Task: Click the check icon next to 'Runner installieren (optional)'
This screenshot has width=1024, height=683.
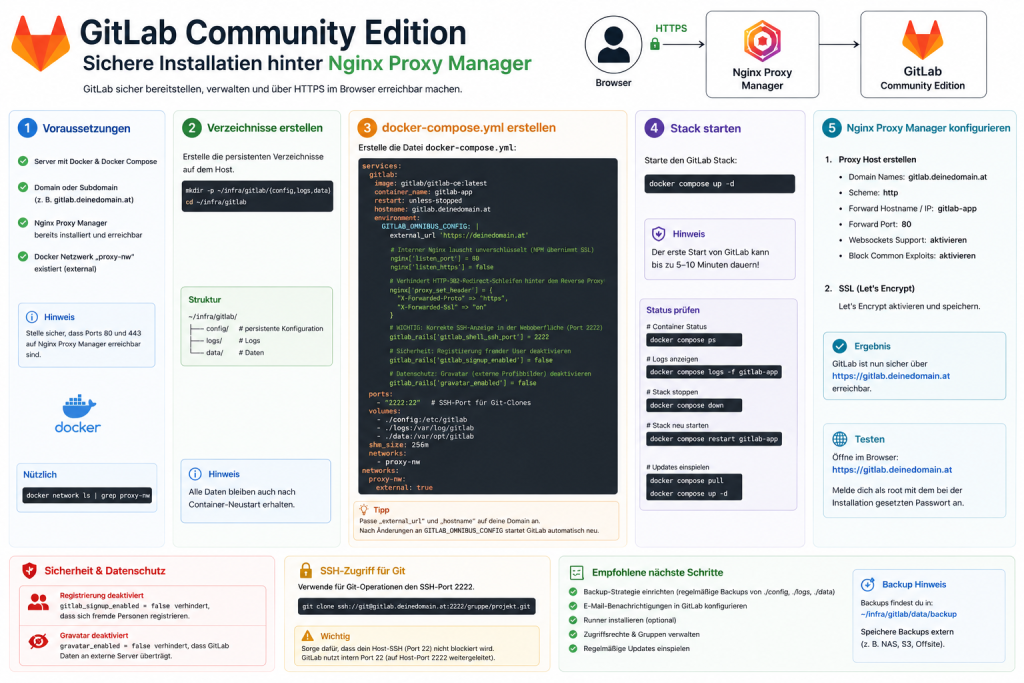Action: tap(573, 620)
